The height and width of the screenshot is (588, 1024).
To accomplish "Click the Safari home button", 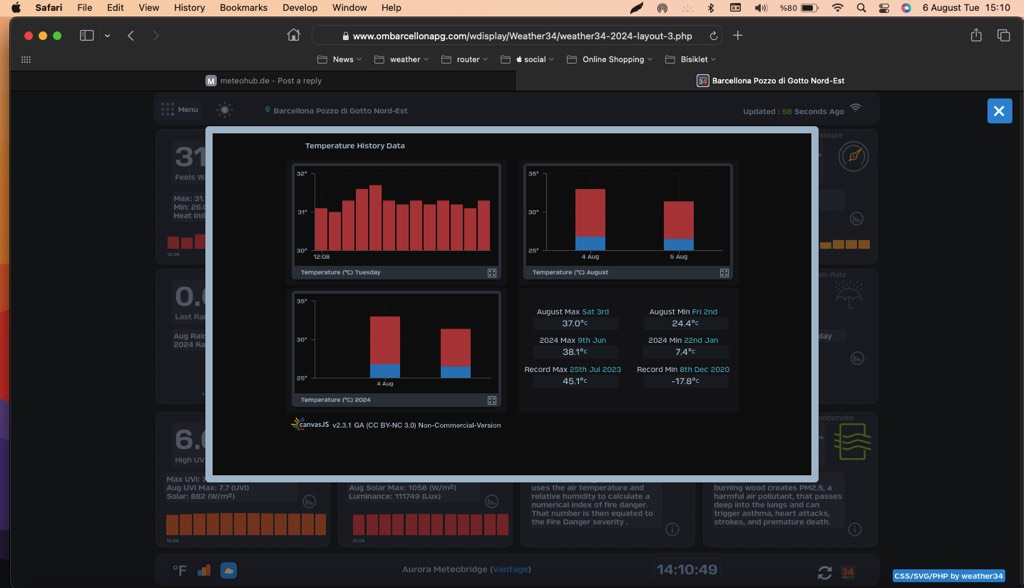I will point(293,35).
